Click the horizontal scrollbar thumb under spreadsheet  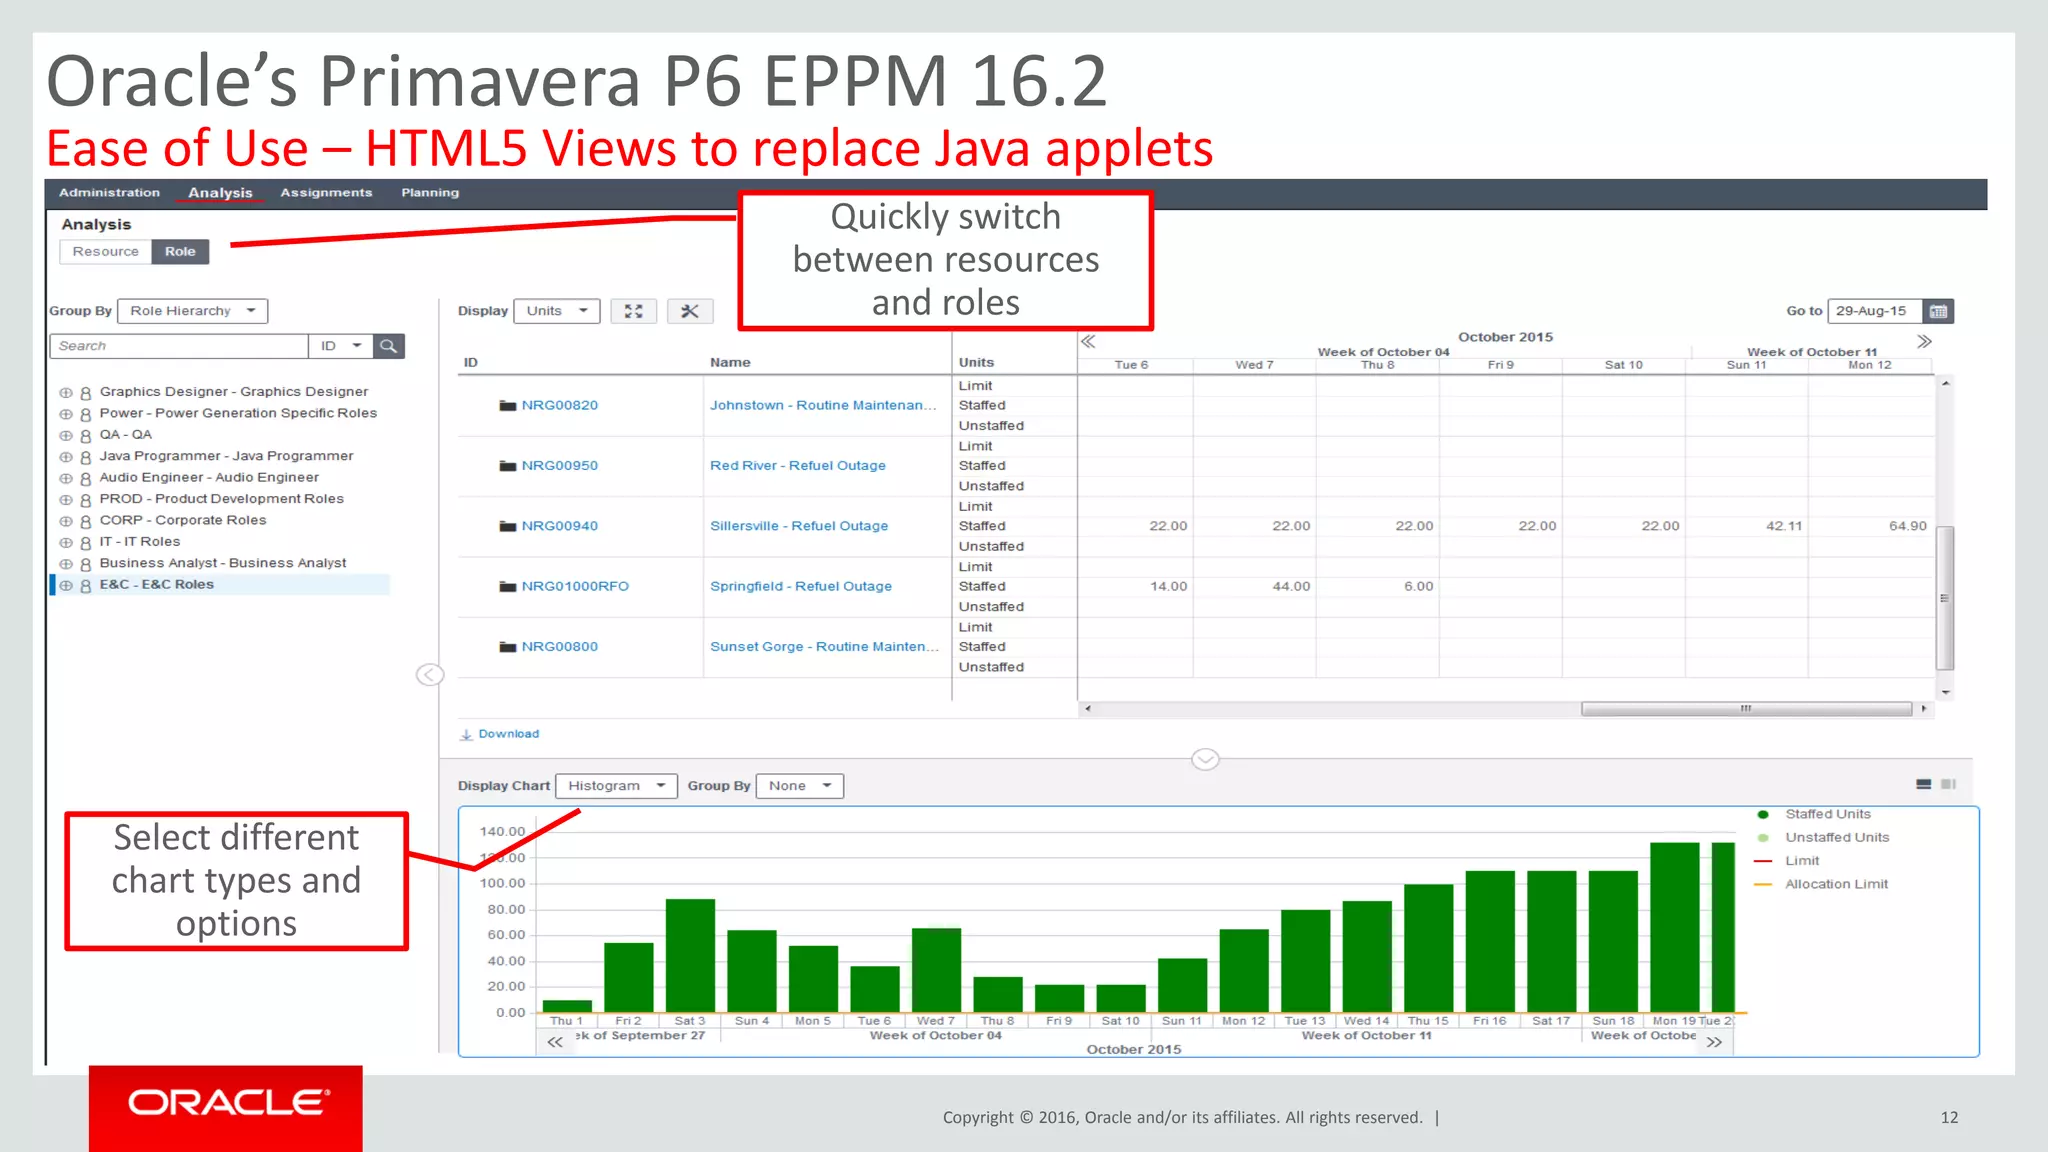(1746, 709)
